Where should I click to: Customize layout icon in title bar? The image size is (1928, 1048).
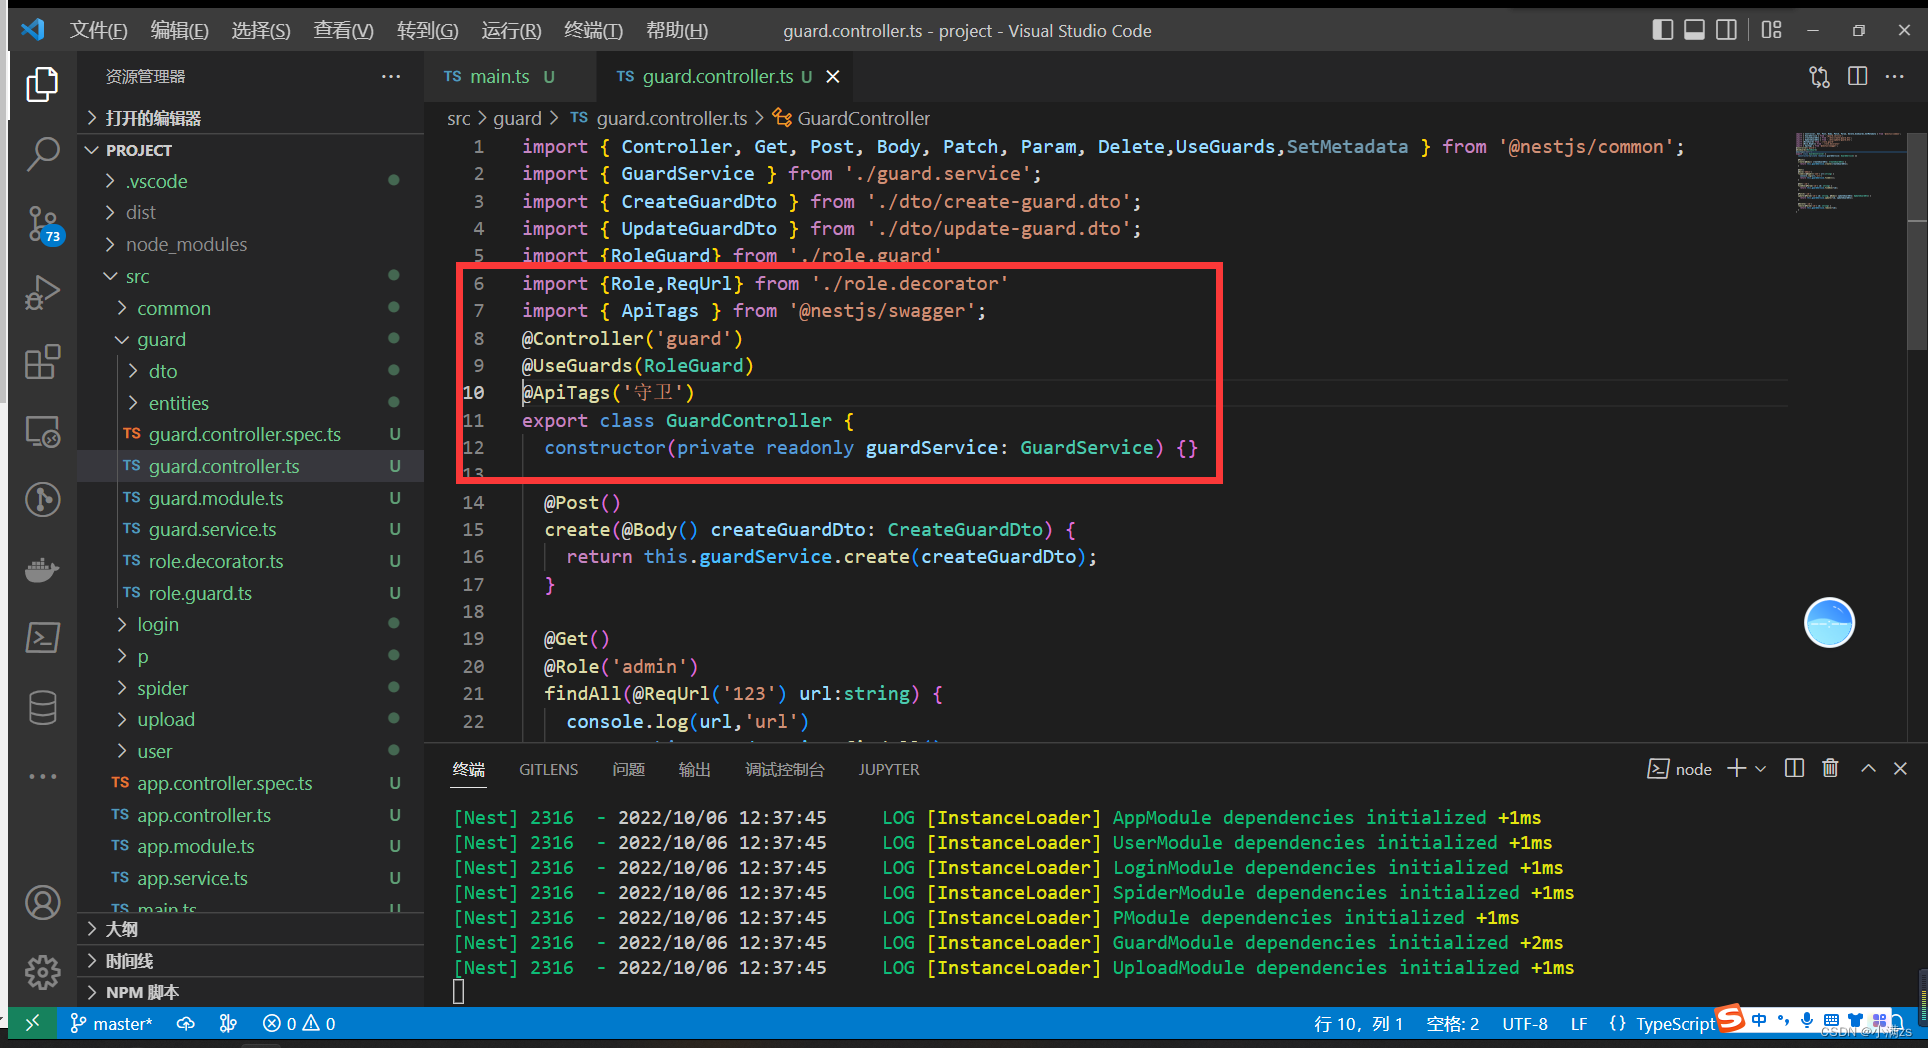point(1771,30)
